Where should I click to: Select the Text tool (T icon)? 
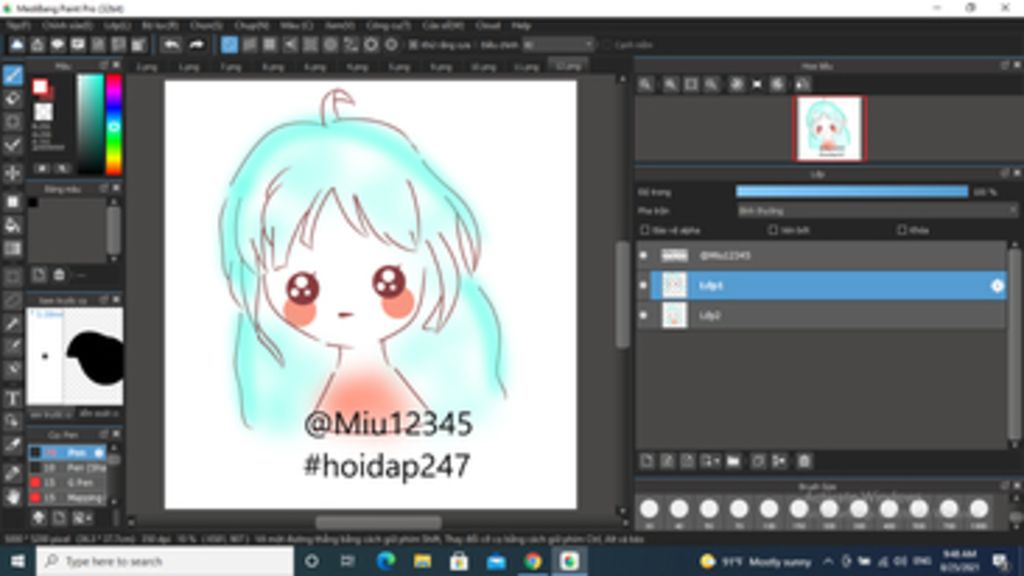click(x=12, y=398)
